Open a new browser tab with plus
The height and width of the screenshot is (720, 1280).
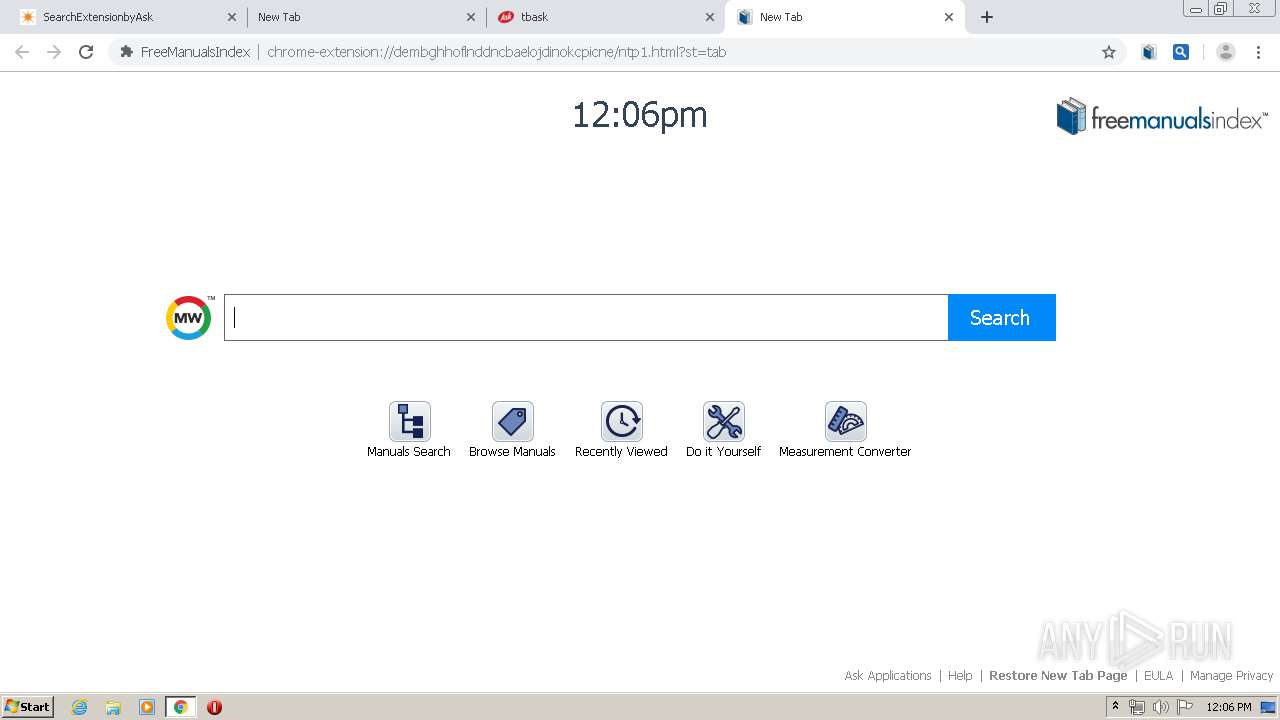(987, 17)
